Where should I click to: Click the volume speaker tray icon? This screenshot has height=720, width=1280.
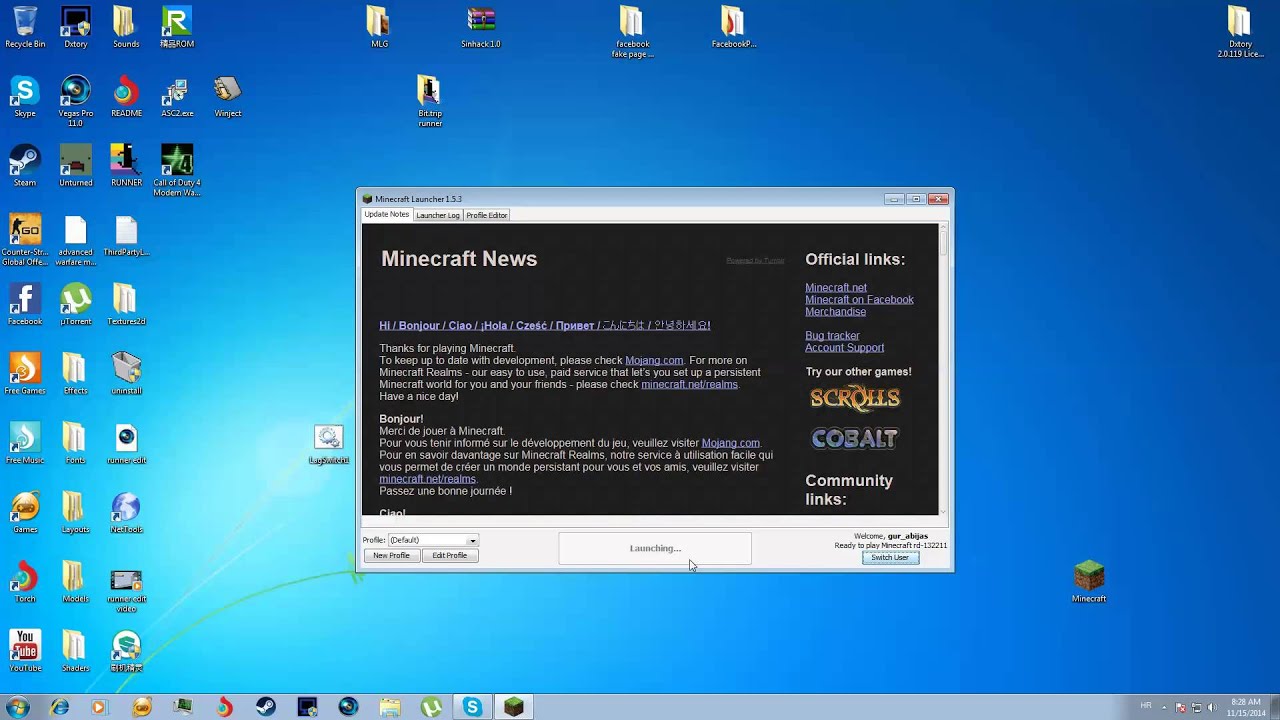point(1213,707)
